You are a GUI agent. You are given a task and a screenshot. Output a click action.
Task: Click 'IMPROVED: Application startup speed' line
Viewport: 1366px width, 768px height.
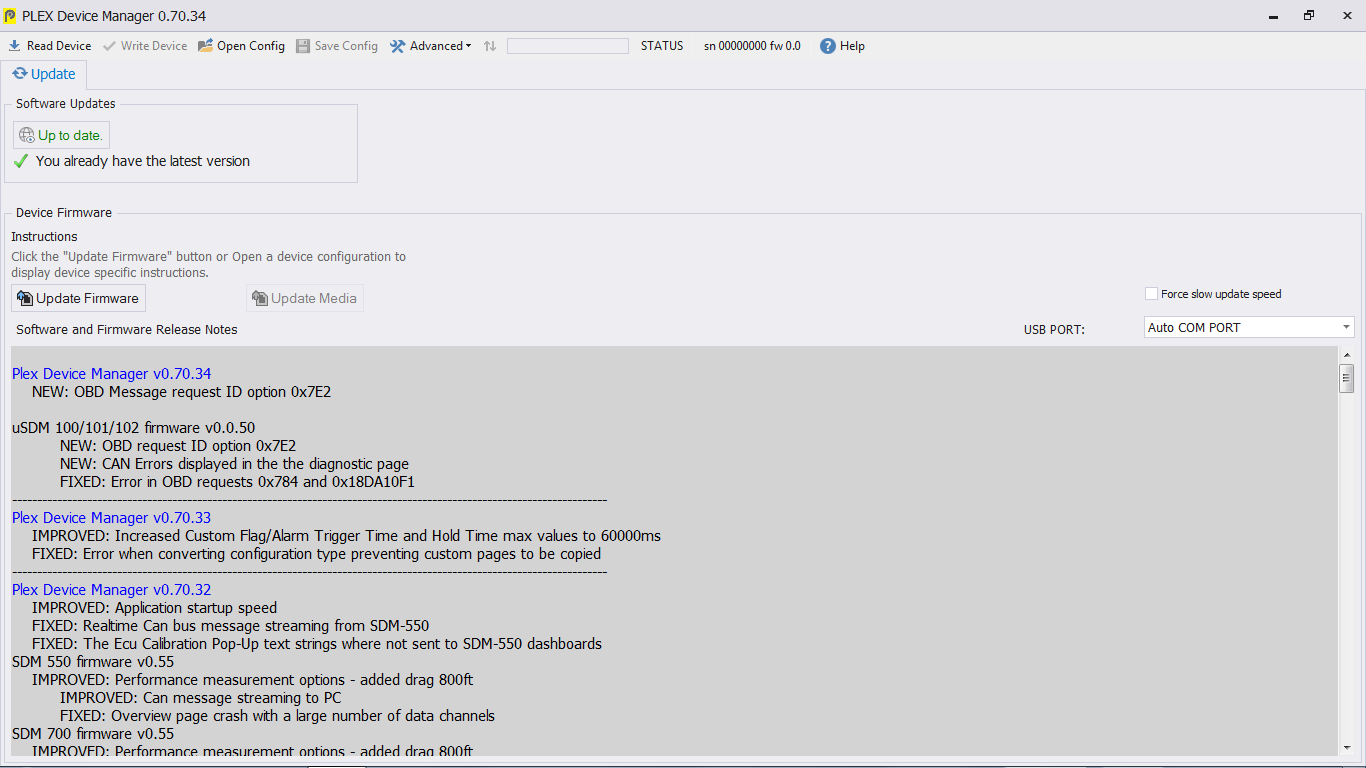pyautogui.click(x=154, y=608)
